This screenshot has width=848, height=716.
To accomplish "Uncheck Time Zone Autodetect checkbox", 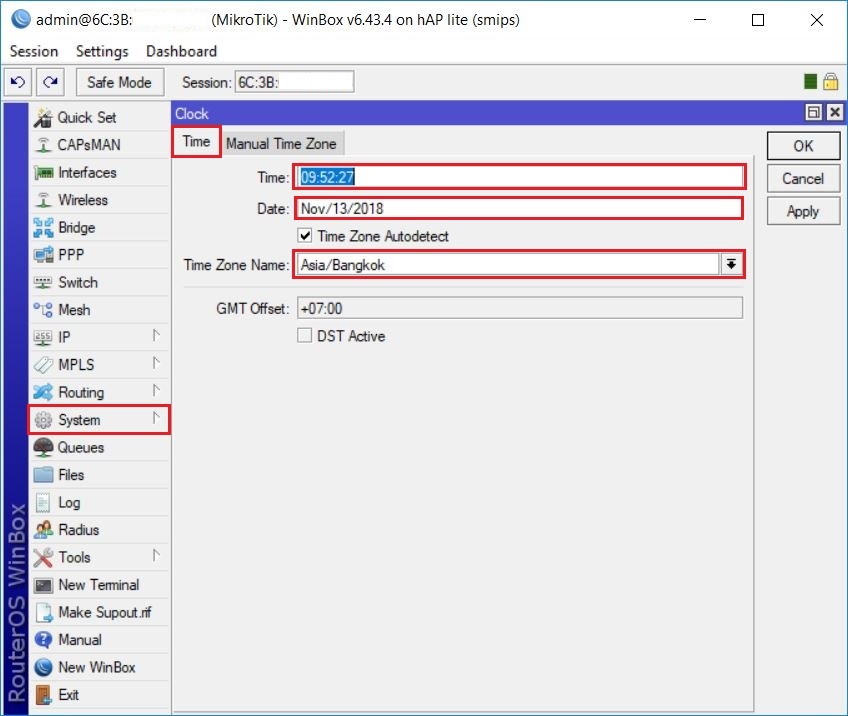I will [305, 235].
